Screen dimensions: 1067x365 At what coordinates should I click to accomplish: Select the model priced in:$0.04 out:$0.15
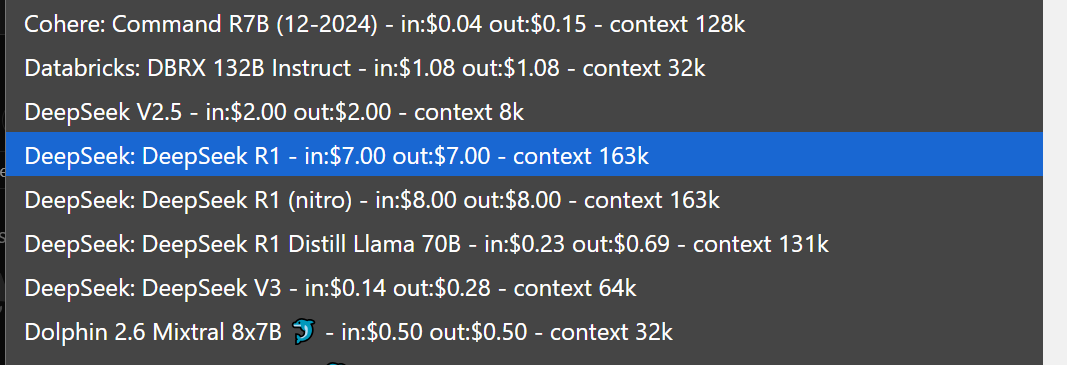click(524, 24)
